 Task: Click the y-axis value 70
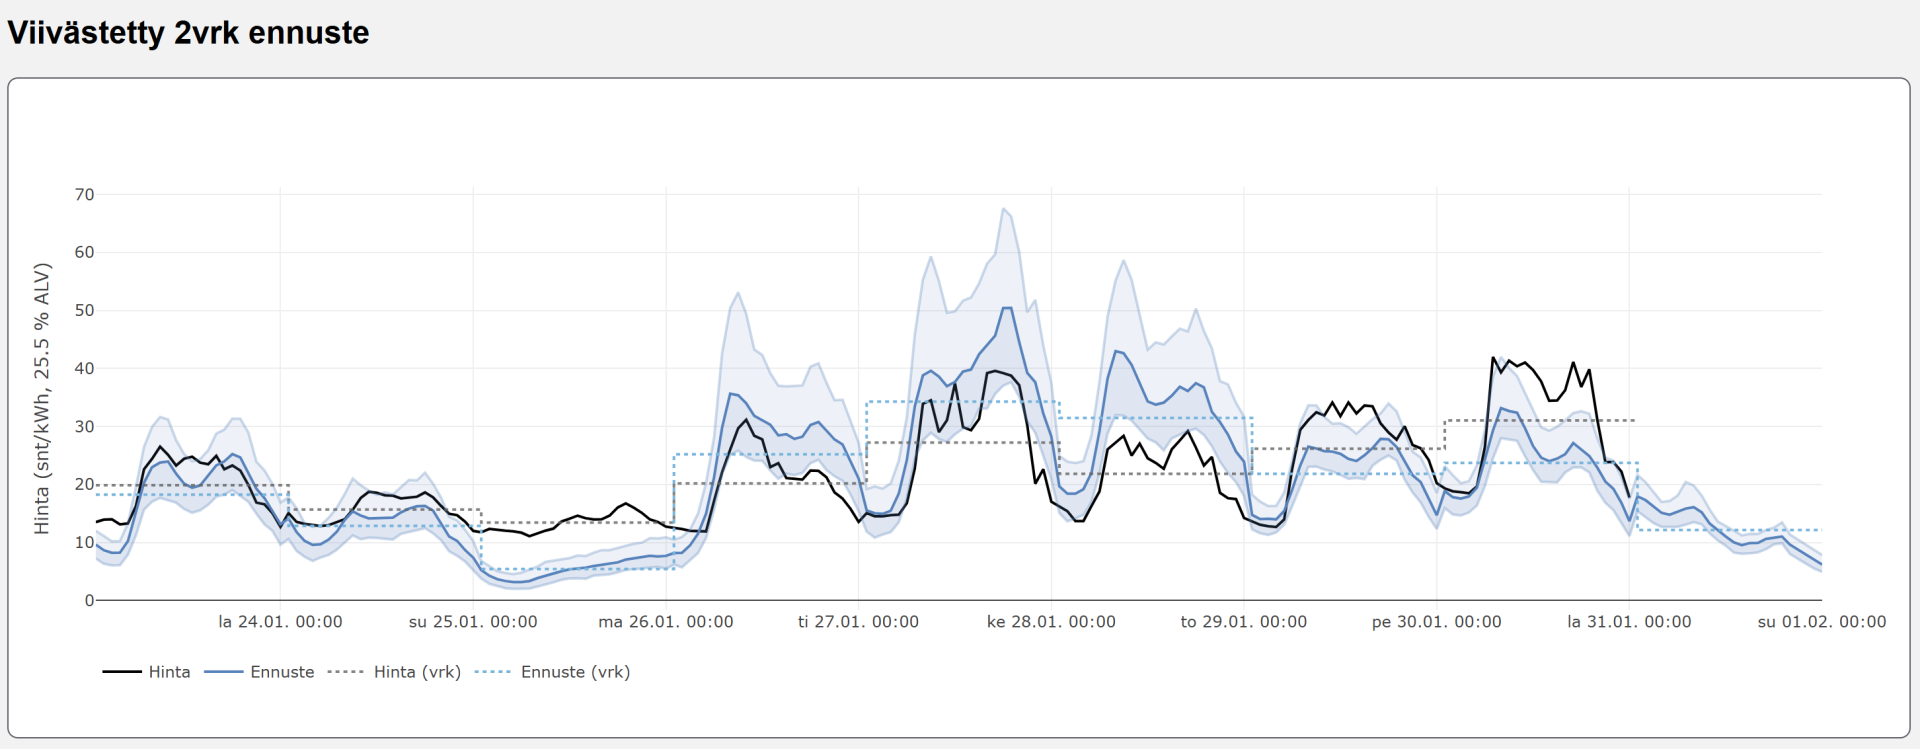coord(84,195)
